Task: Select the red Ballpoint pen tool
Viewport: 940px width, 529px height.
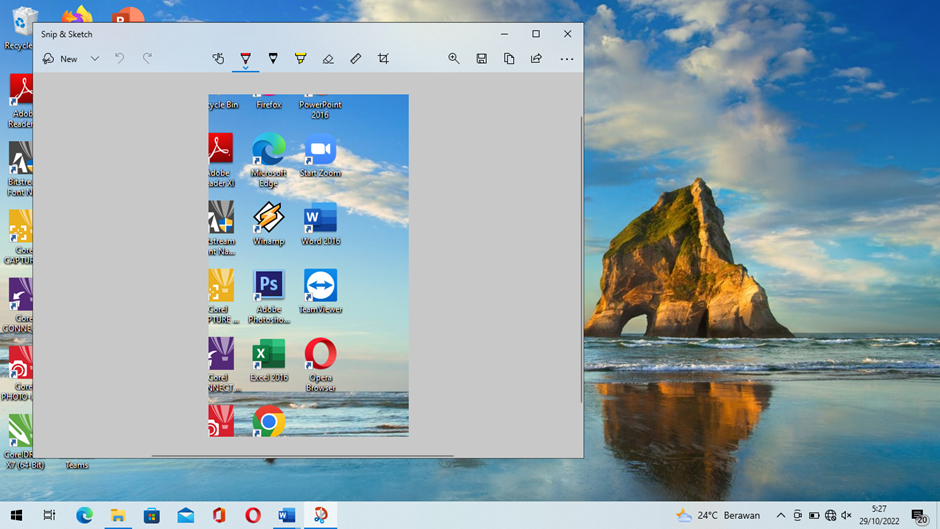Action: 245,58
